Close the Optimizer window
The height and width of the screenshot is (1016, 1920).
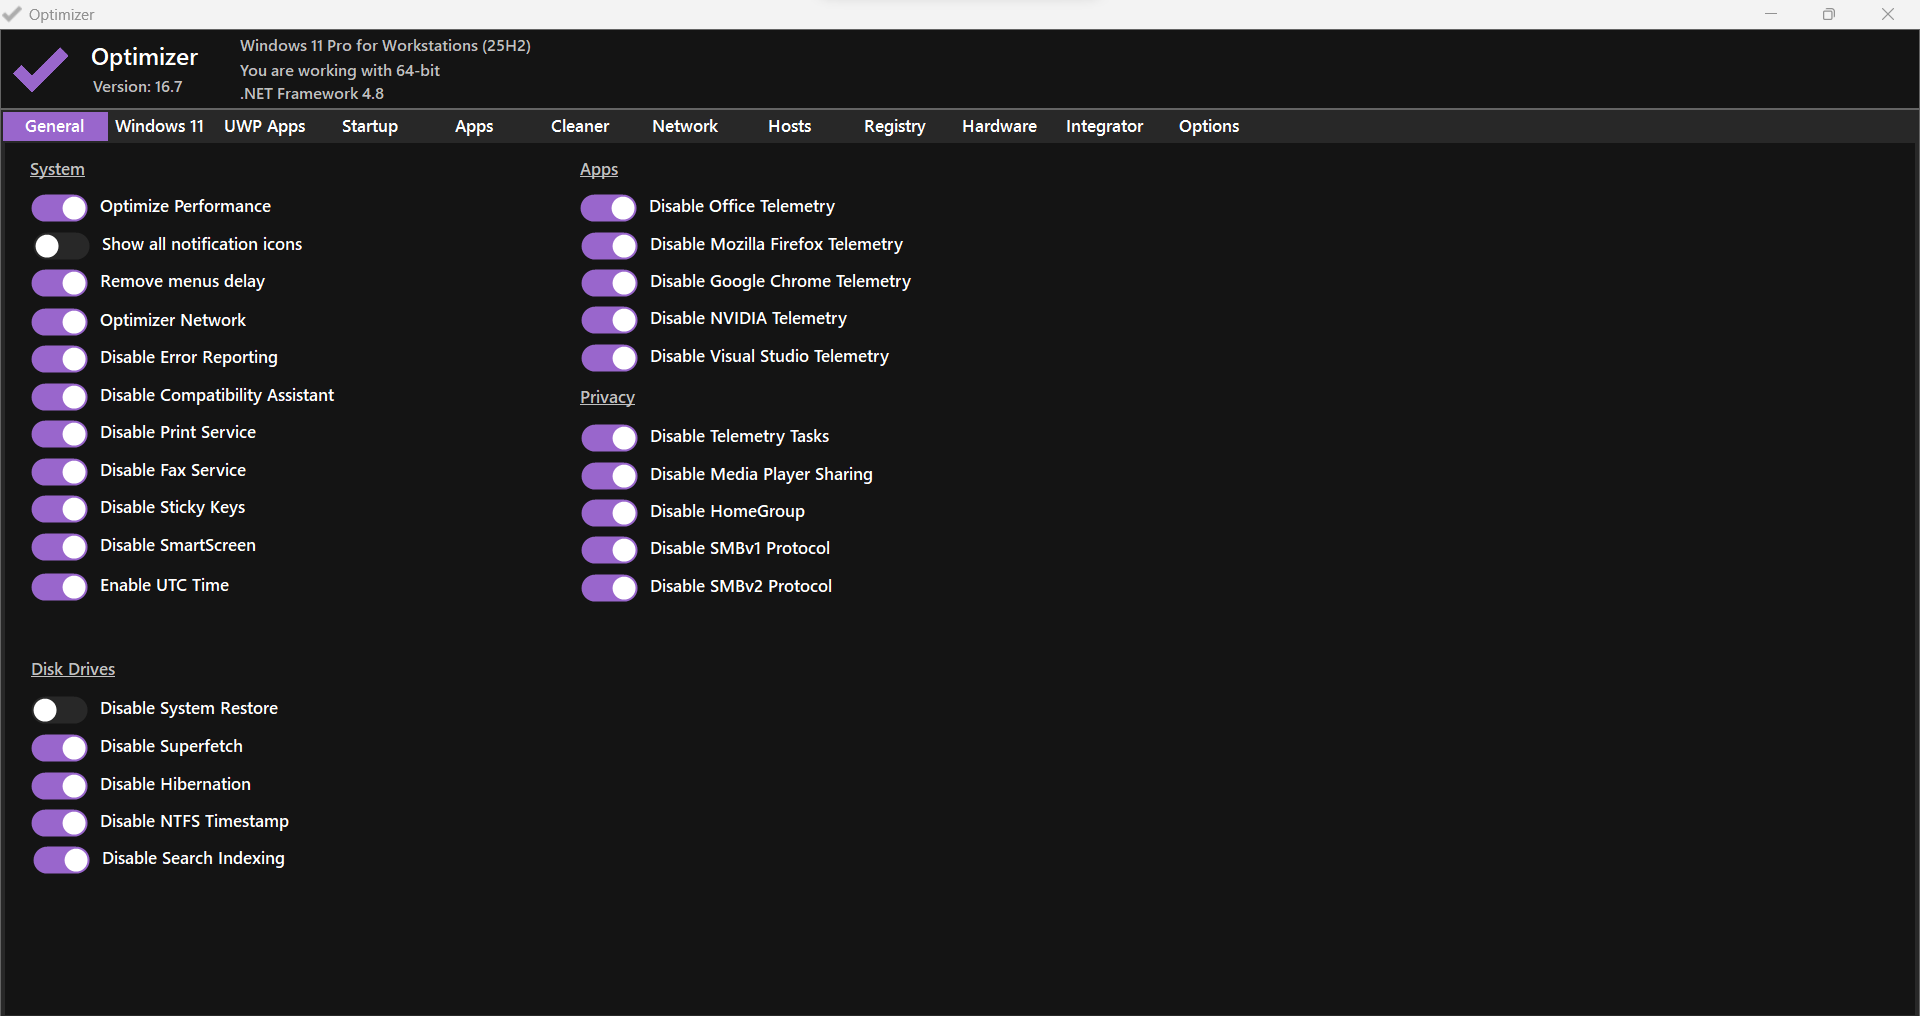(x=1888, y=14)
